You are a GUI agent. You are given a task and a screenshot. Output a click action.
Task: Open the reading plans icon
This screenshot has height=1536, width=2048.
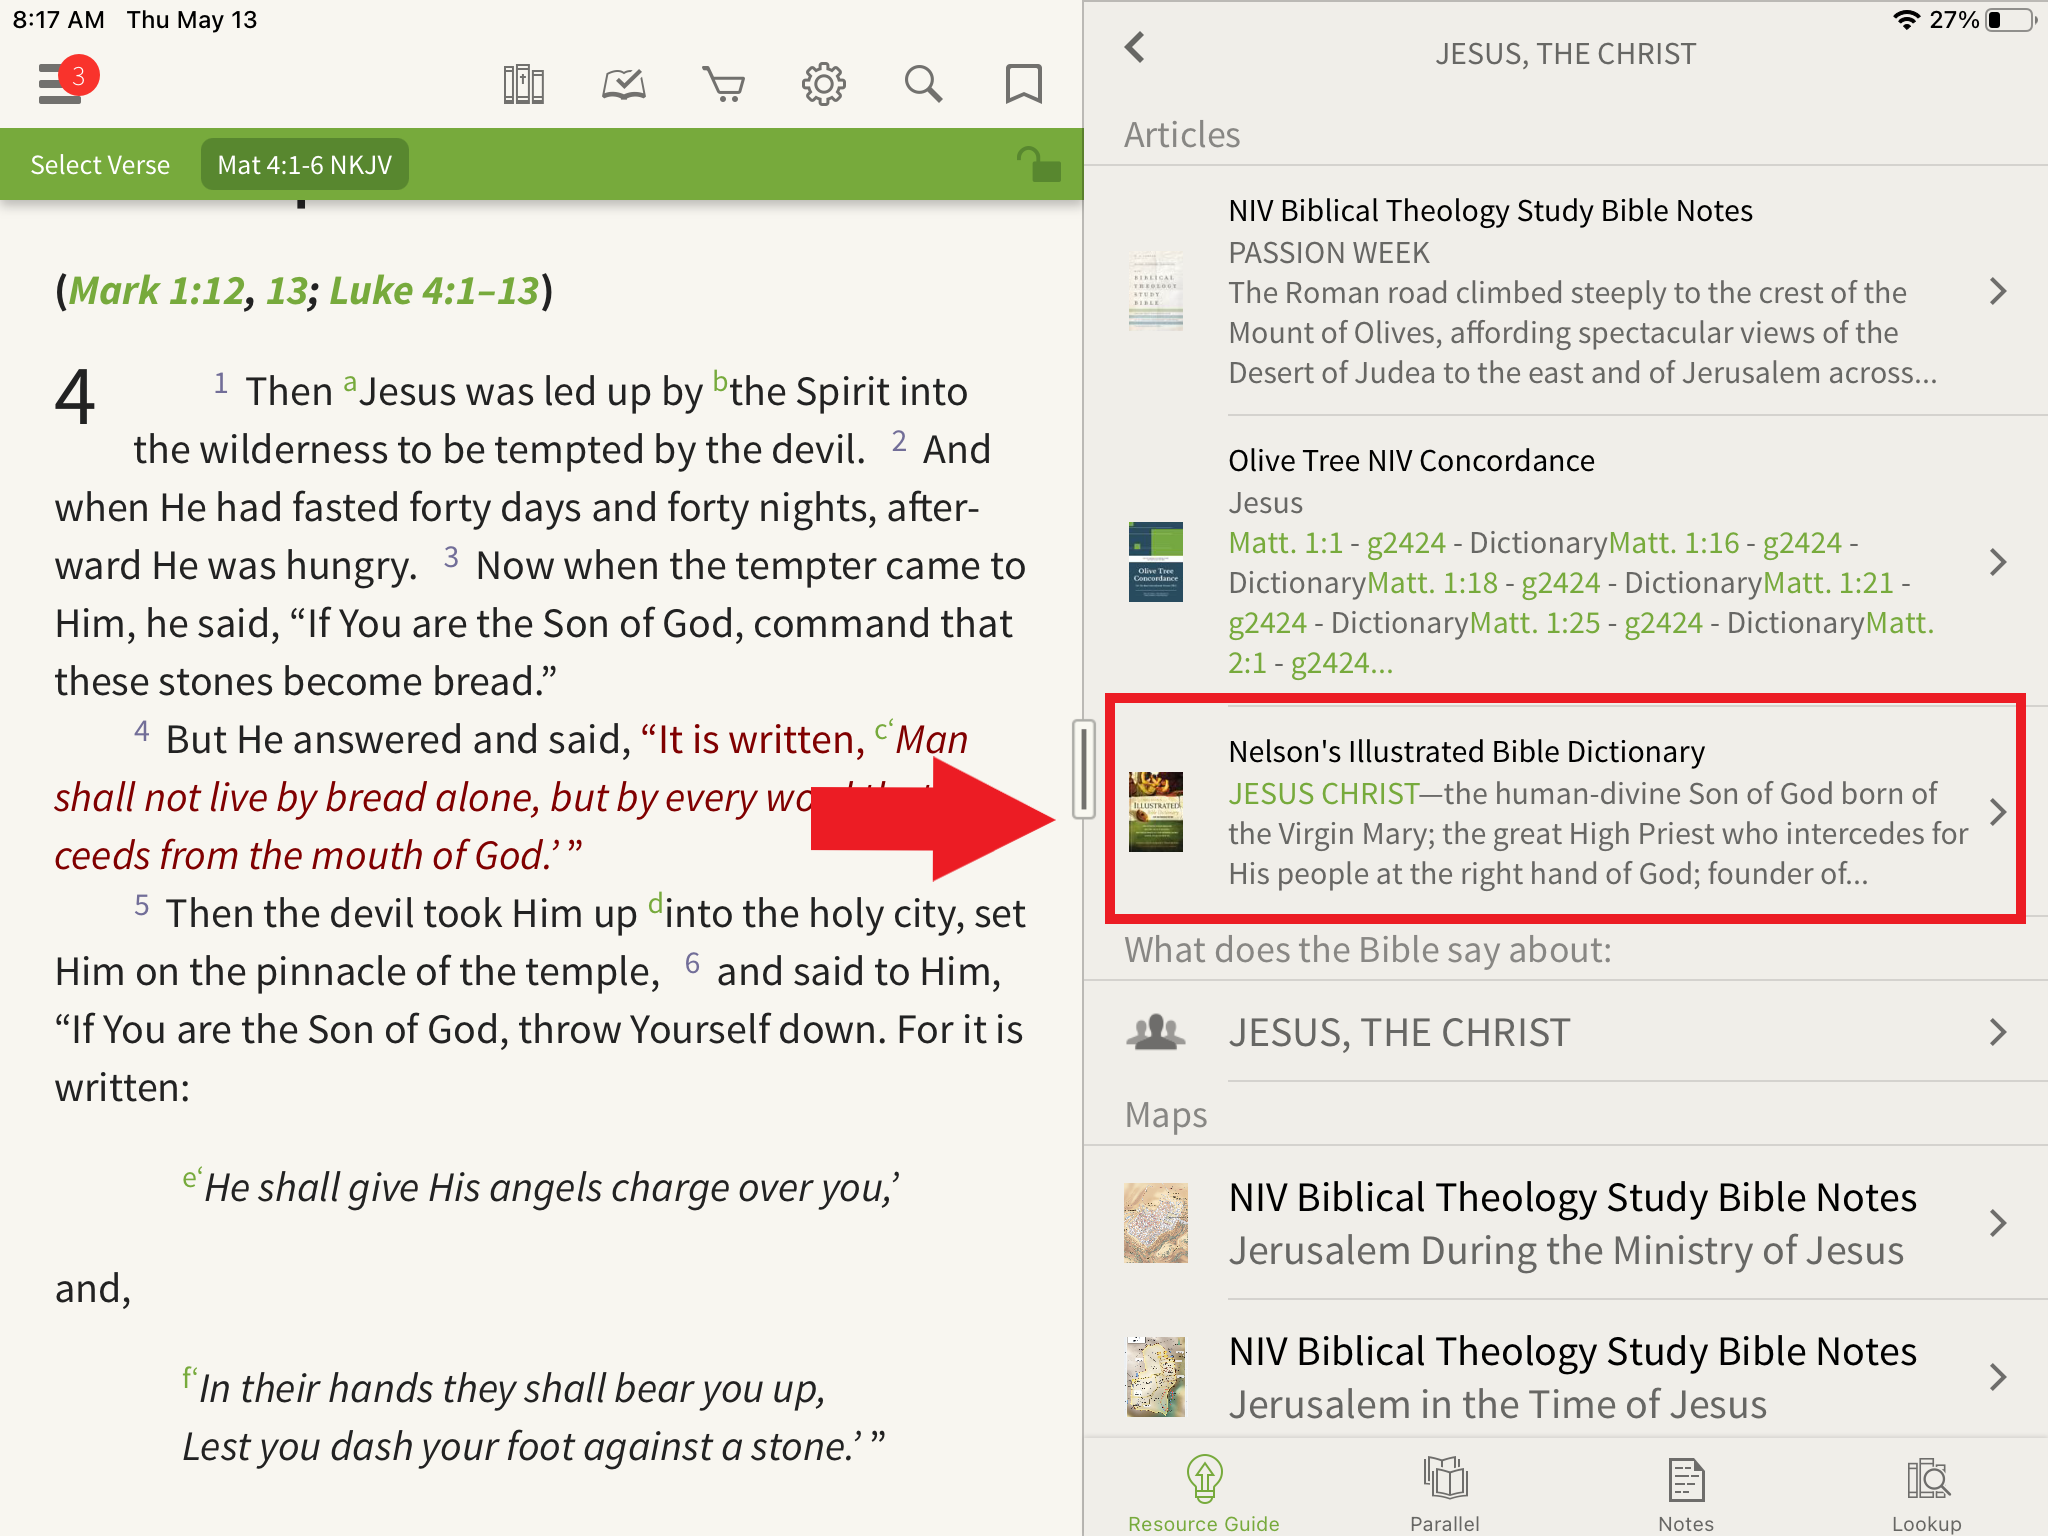point(624,84)
